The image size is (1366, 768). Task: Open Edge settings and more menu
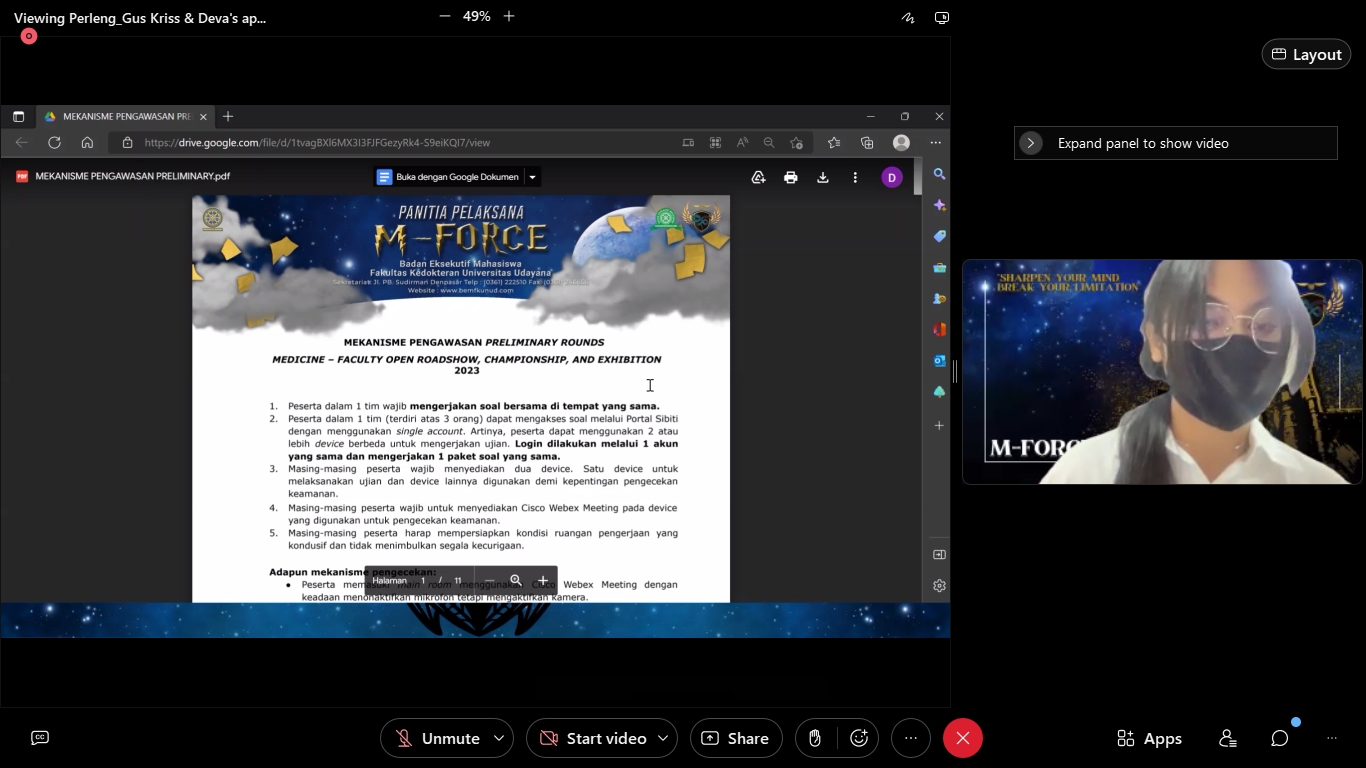(936, 143)
